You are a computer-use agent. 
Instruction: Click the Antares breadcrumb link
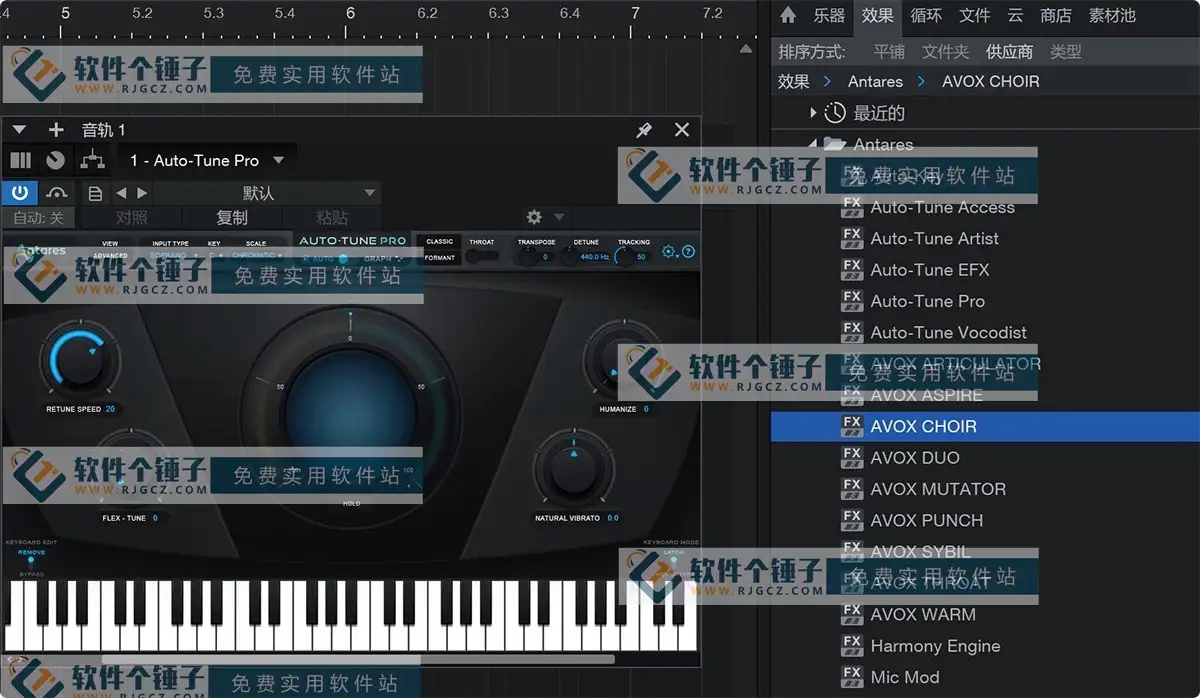coord(875,82)
